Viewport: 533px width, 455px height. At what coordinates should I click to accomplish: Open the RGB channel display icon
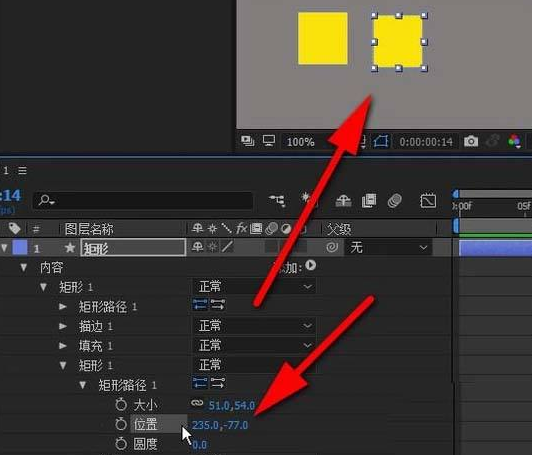(x=514, y=141)
